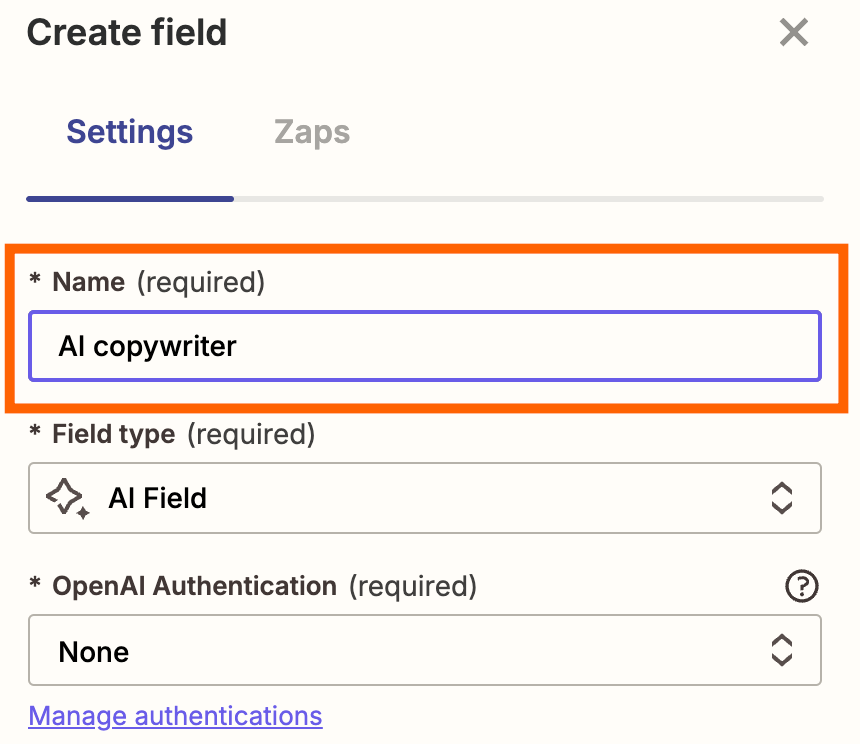
Task: Click the "Create field" panel heading
Action: (127, 33)
